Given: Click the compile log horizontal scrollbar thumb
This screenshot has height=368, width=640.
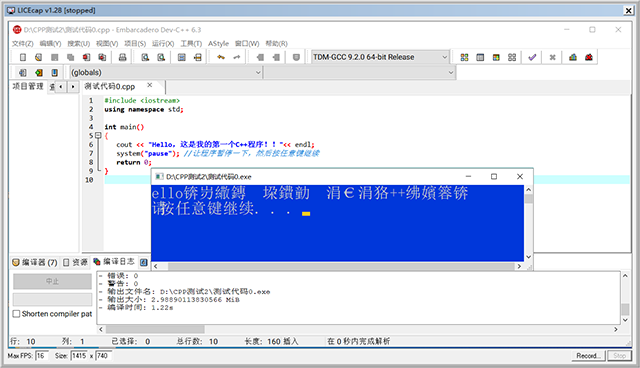Looking at the screenshot, I should tap(155, 329).
